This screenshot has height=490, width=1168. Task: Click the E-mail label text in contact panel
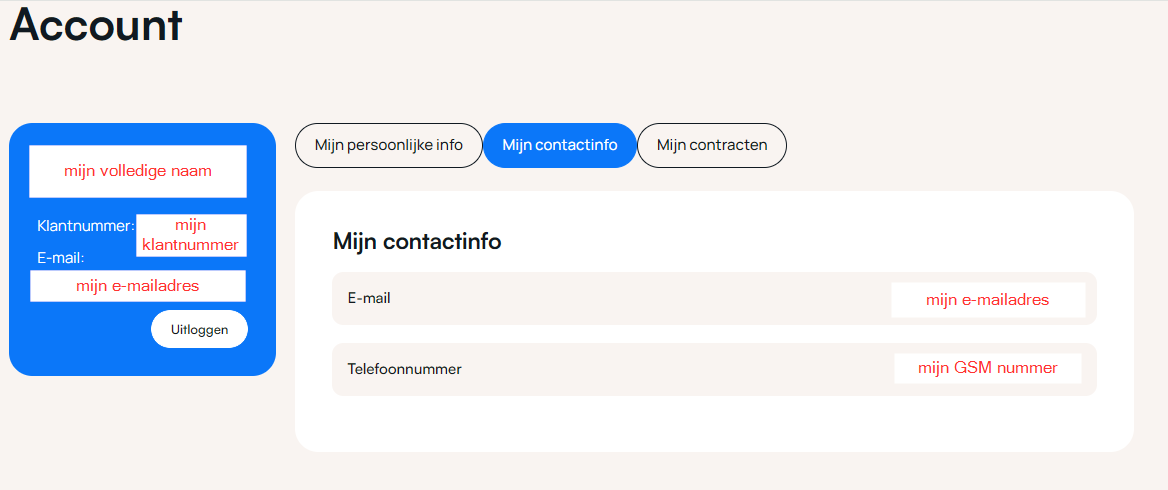[x=369, y=298]
